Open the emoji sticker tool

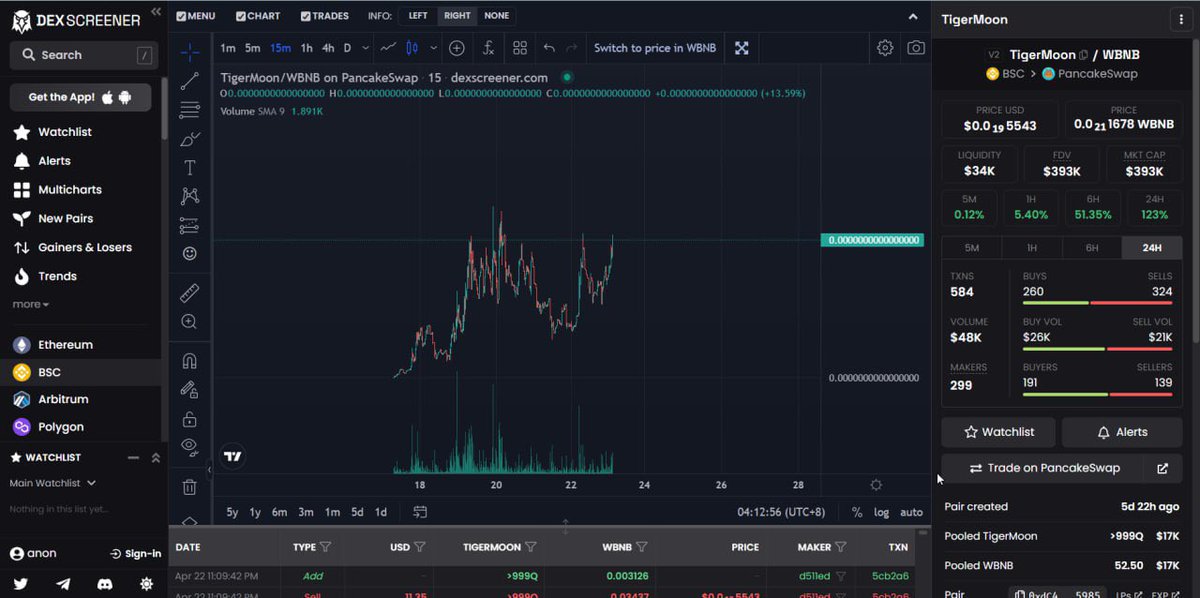click(x=190, y=254)
